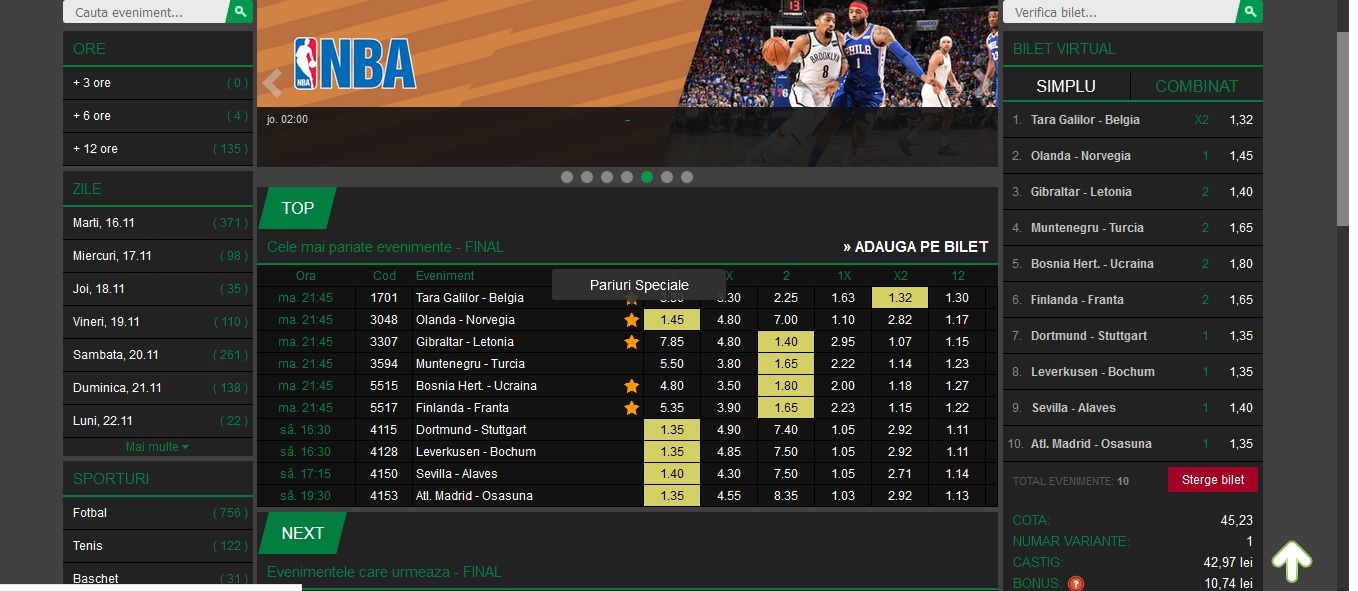
Task: Deselect the 1.35 home odds for Dortmund - Stuttgart
Action: tap(672, 430)
